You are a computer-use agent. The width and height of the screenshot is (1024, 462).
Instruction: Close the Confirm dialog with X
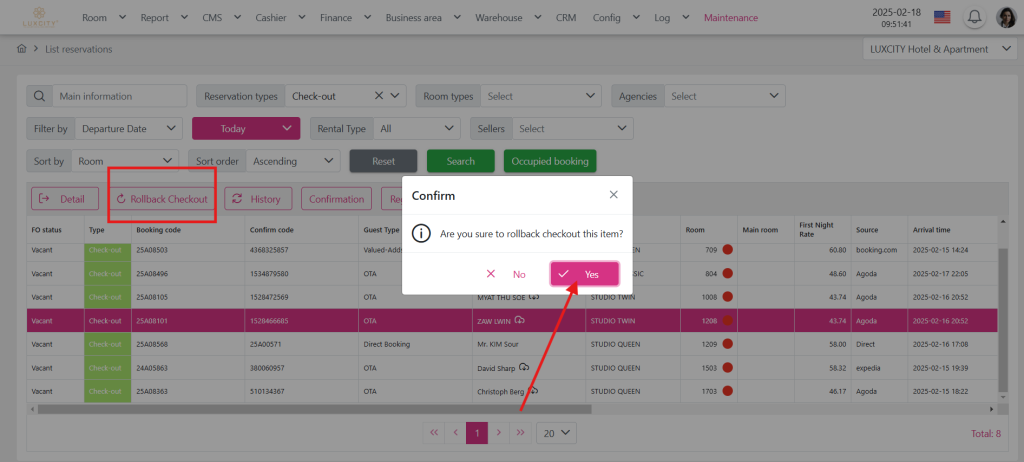613,195
